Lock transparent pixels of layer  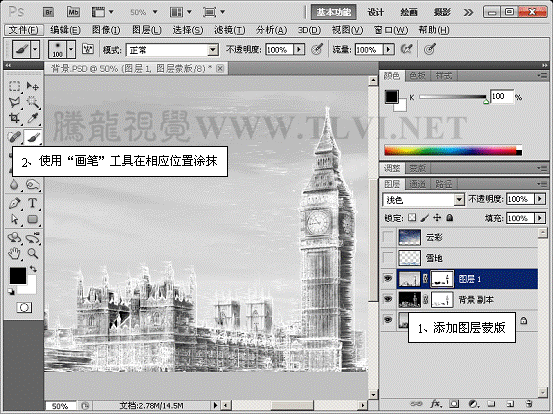[412, 218]
